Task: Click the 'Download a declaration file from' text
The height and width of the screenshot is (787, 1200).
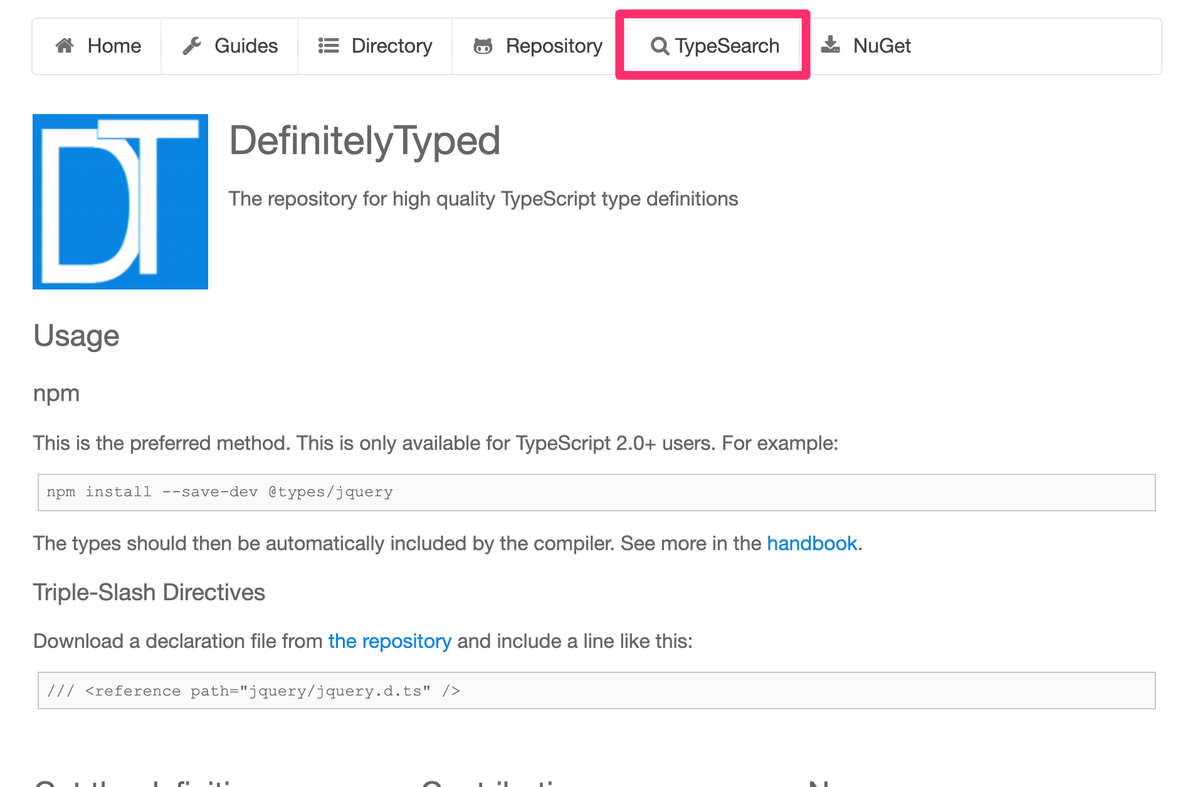Action: pyautogui.click(x=178, y=641)
